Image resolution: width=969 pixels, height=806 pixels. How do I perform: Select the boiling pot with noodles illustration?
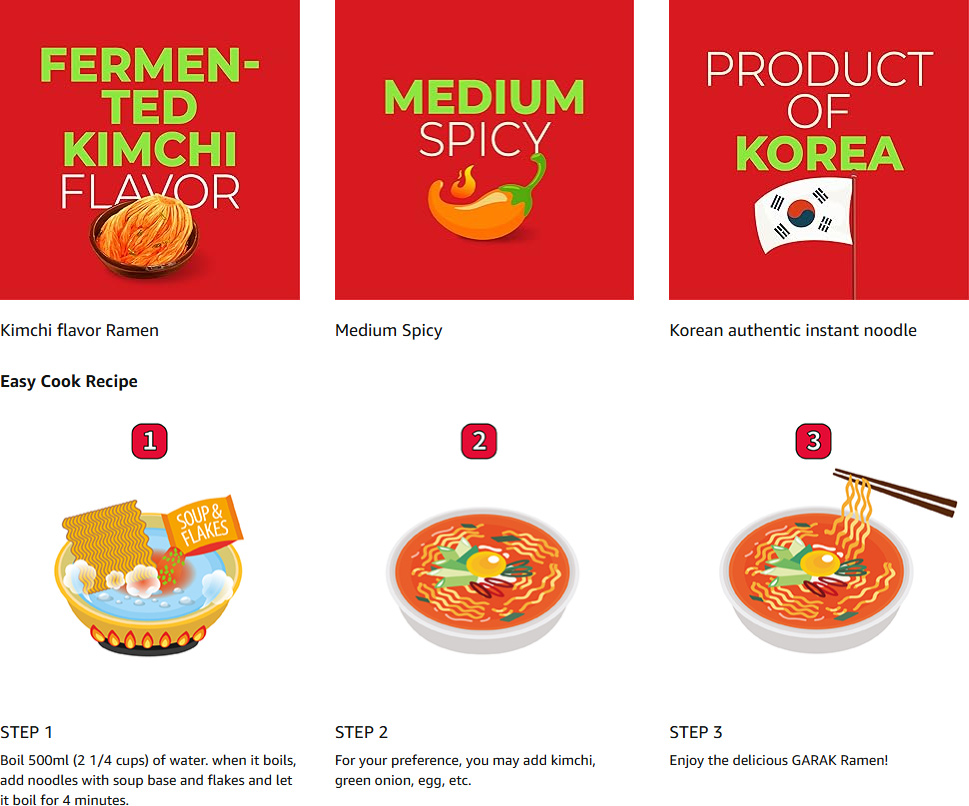[x=148, y=575]
